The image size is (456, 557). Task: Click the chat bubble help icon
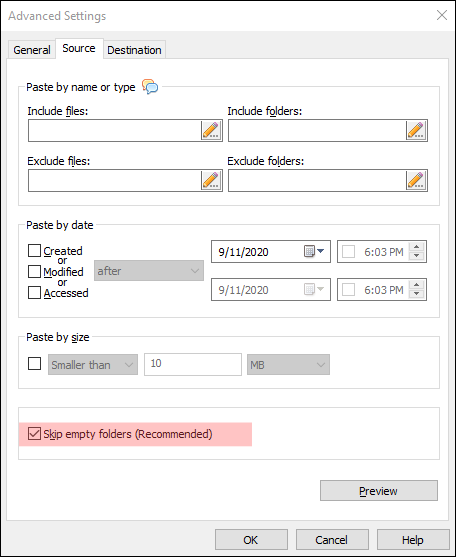pos(150,86)
